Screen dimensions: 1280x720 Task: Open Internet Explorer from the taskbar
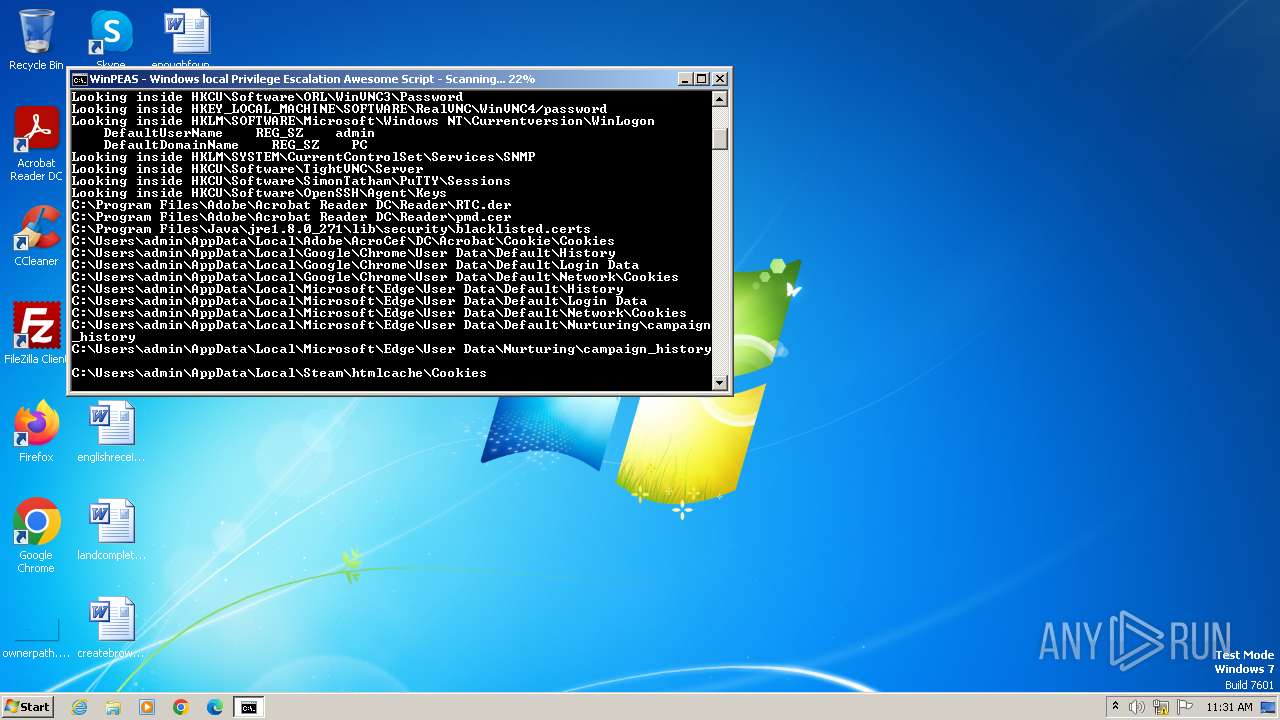click(79, 707)
